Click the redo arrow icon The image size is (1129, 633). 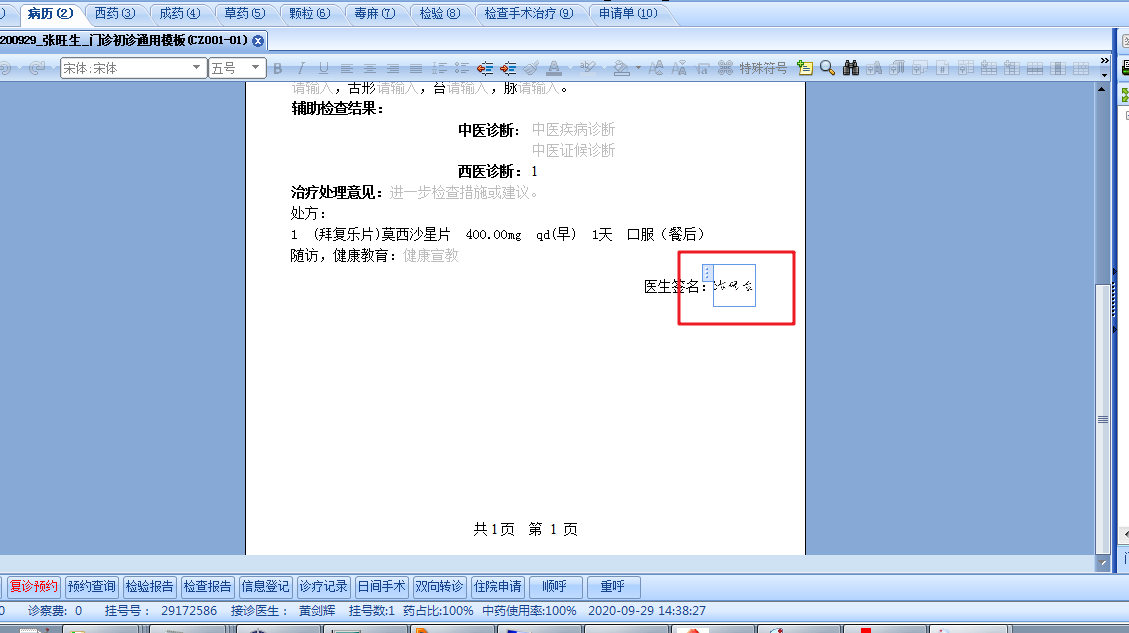[x=37, y=68]
